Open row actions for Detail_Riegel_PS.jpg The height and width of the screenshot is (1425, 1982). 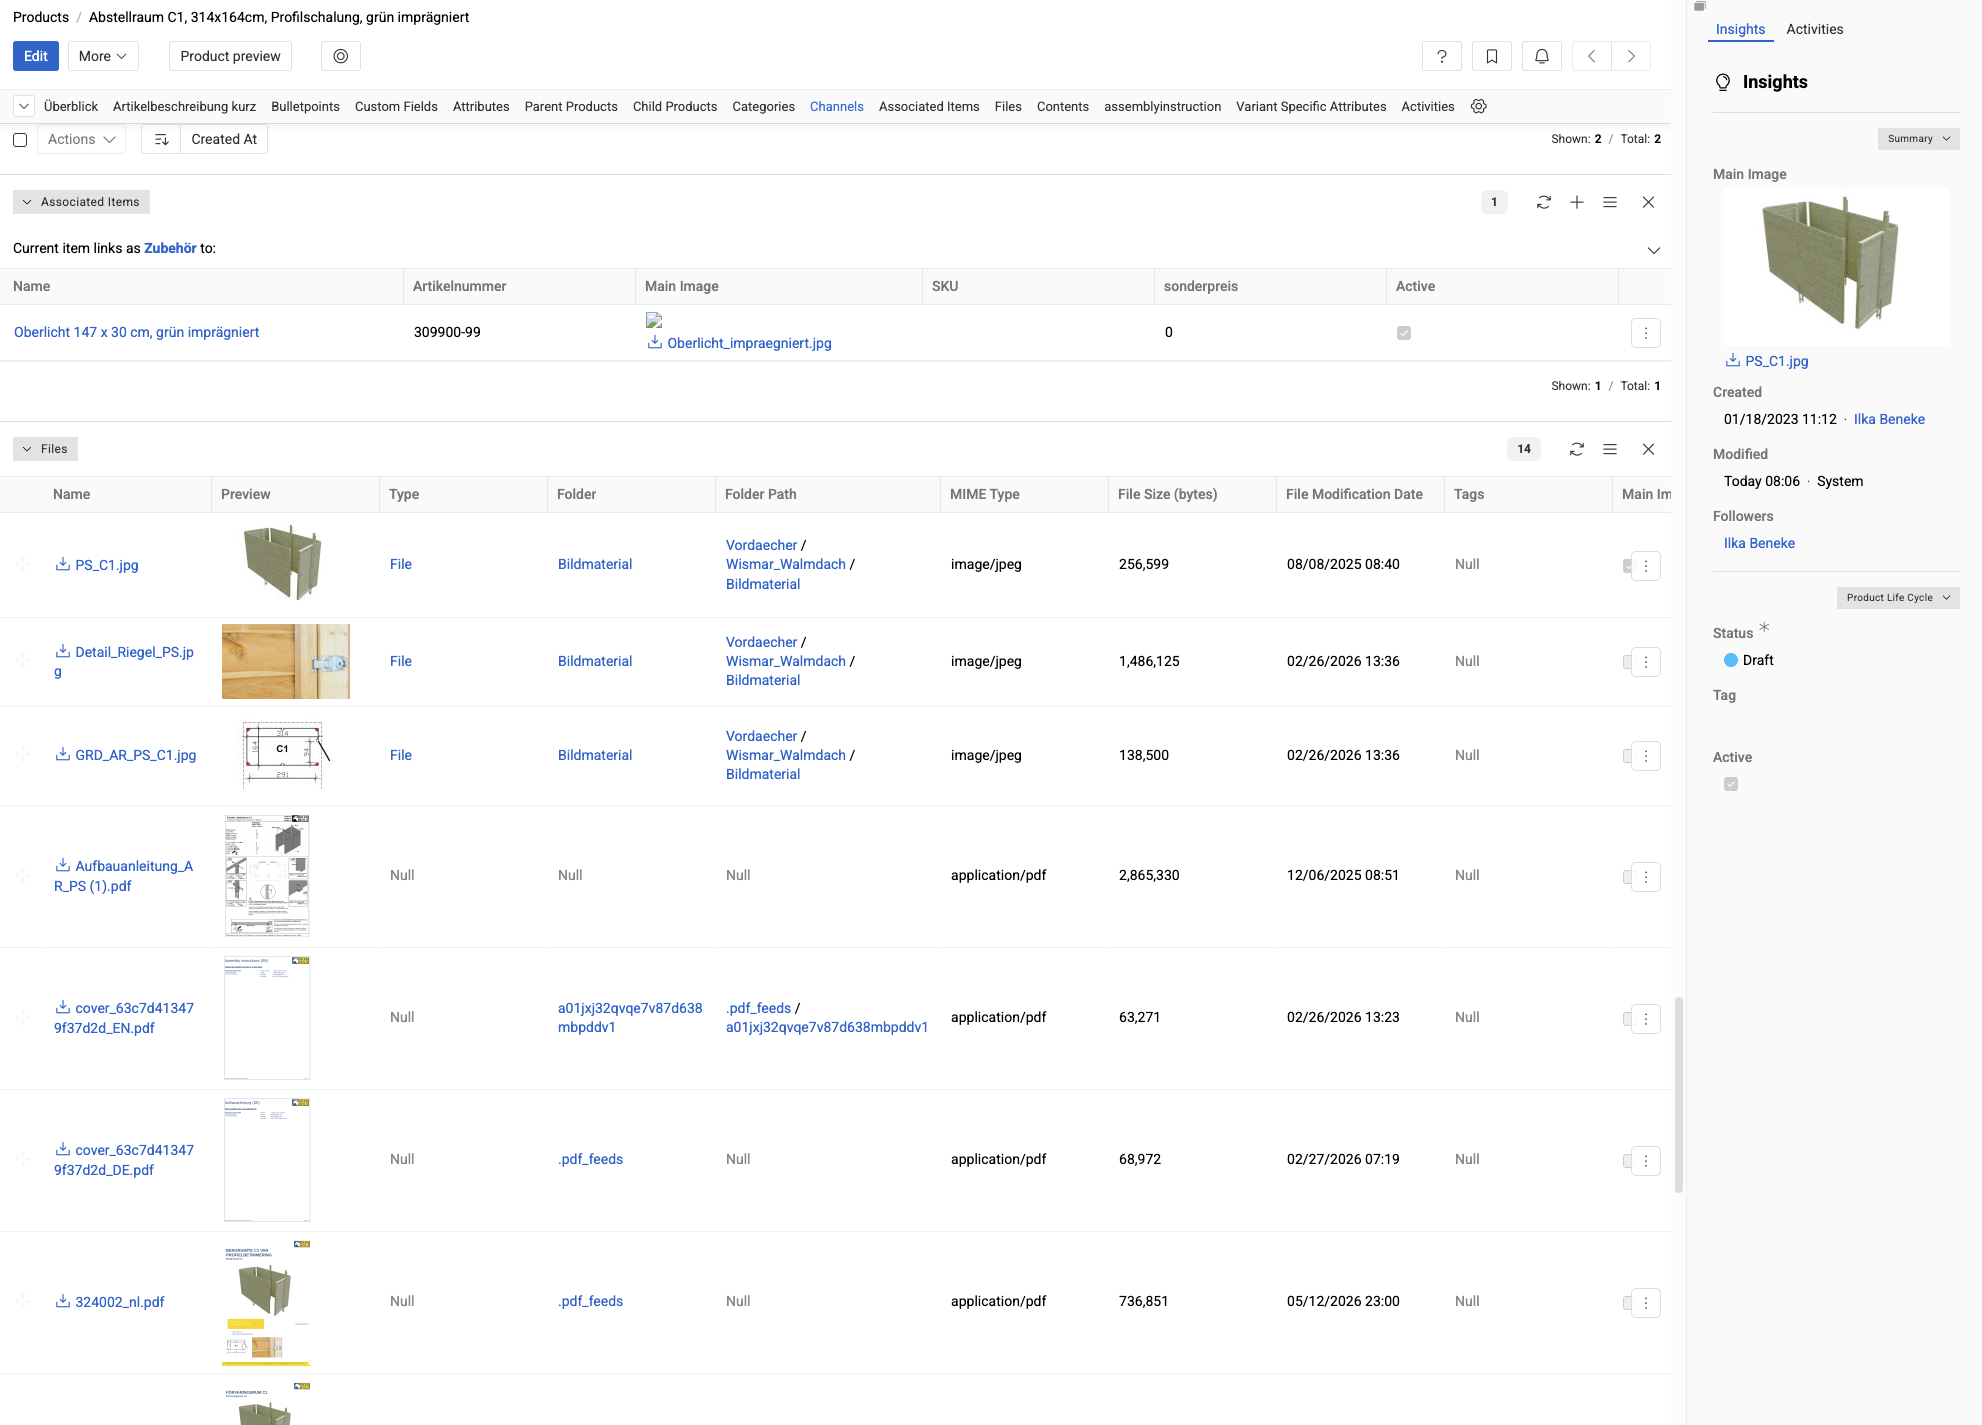point(1646,662)
